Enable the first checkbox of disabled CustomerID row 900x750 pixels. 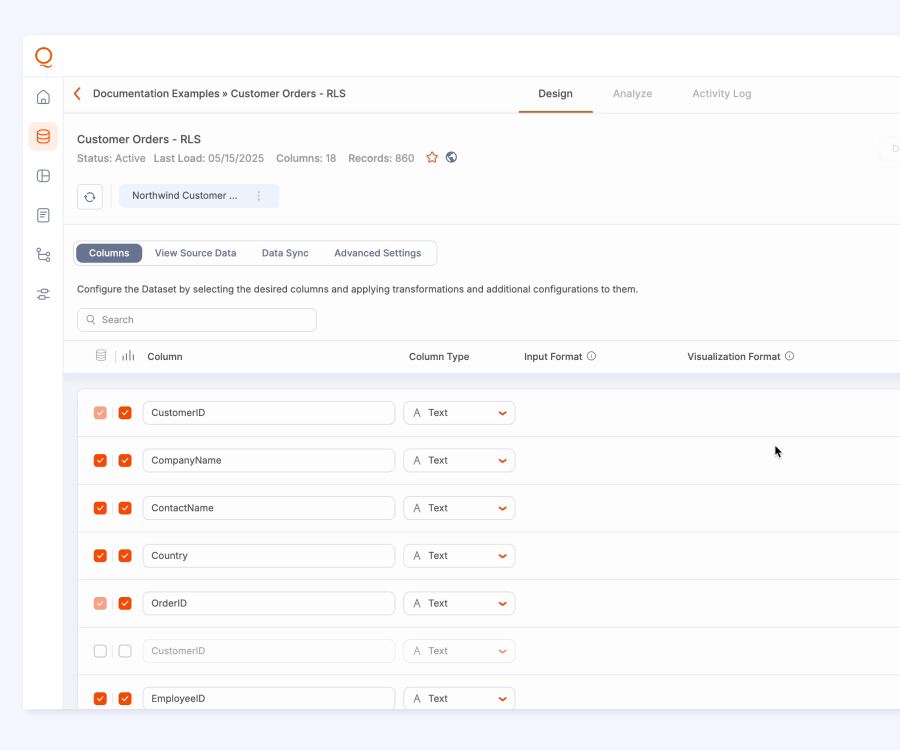[x=100, y=651]
